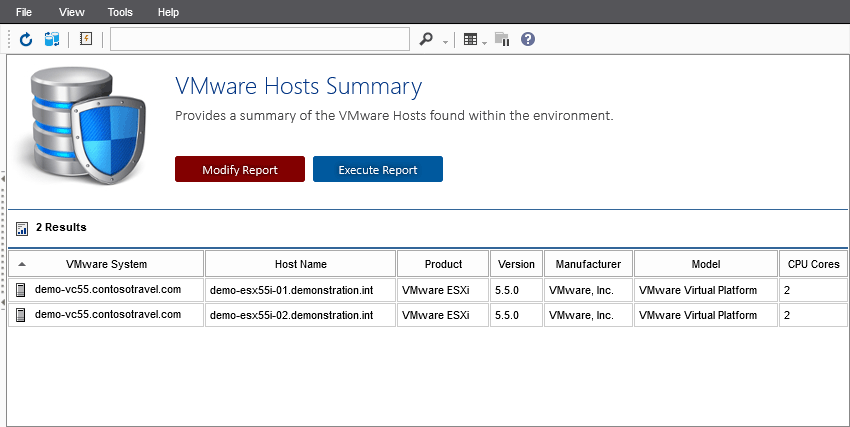Image resolution: width=850 pixels, height=427 pixels.
Task: Click demo-vc55.contosotravel.com in the esx55i-02 row
Action: pyautogui.click(x=108, y=314)
